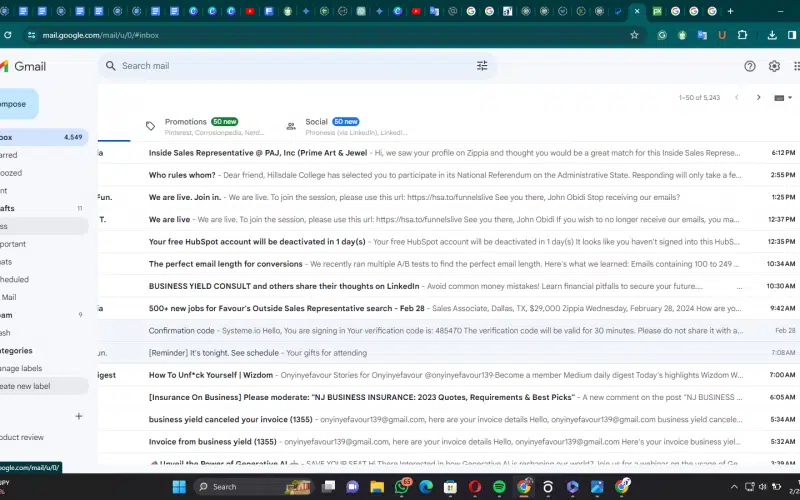Image resolution: width=800 pixels, height=500 pixels.
Task: Switch to the Social tab
Action: tap(316, 122)
